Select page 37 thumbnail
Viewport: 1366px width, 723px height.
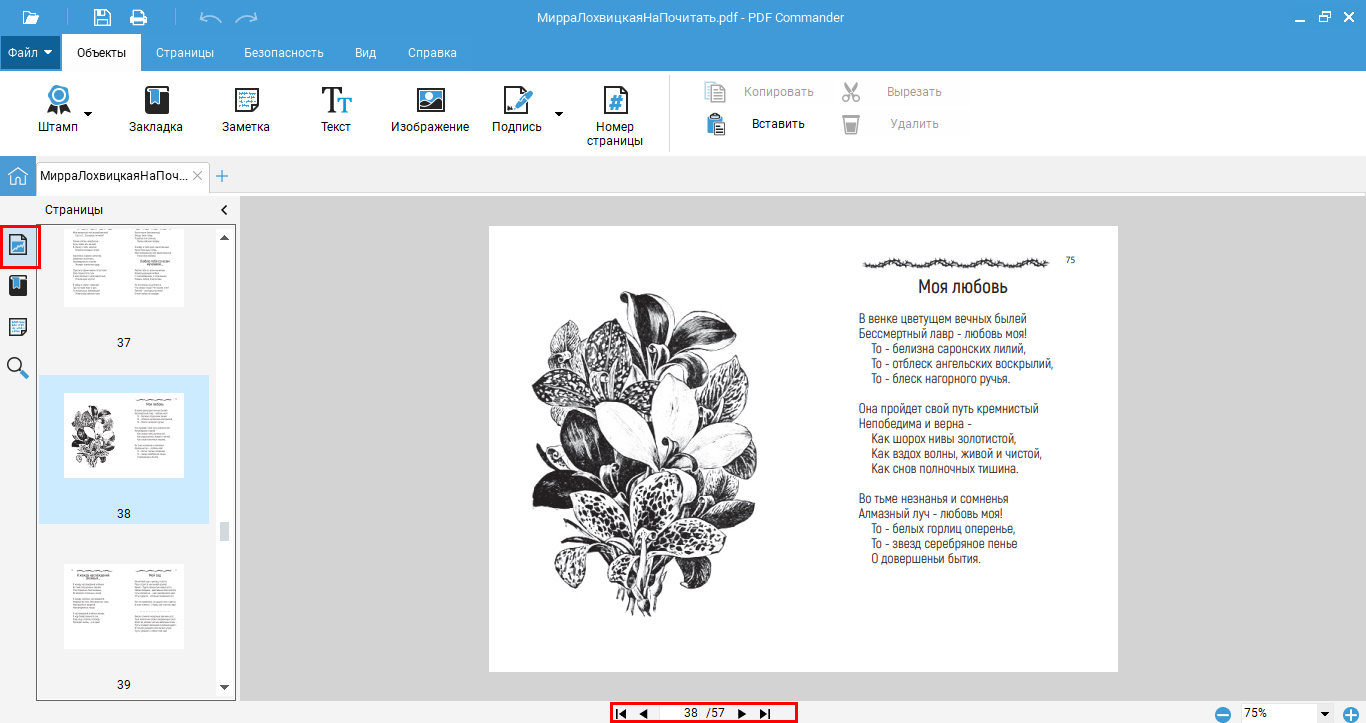coord(124,268)
